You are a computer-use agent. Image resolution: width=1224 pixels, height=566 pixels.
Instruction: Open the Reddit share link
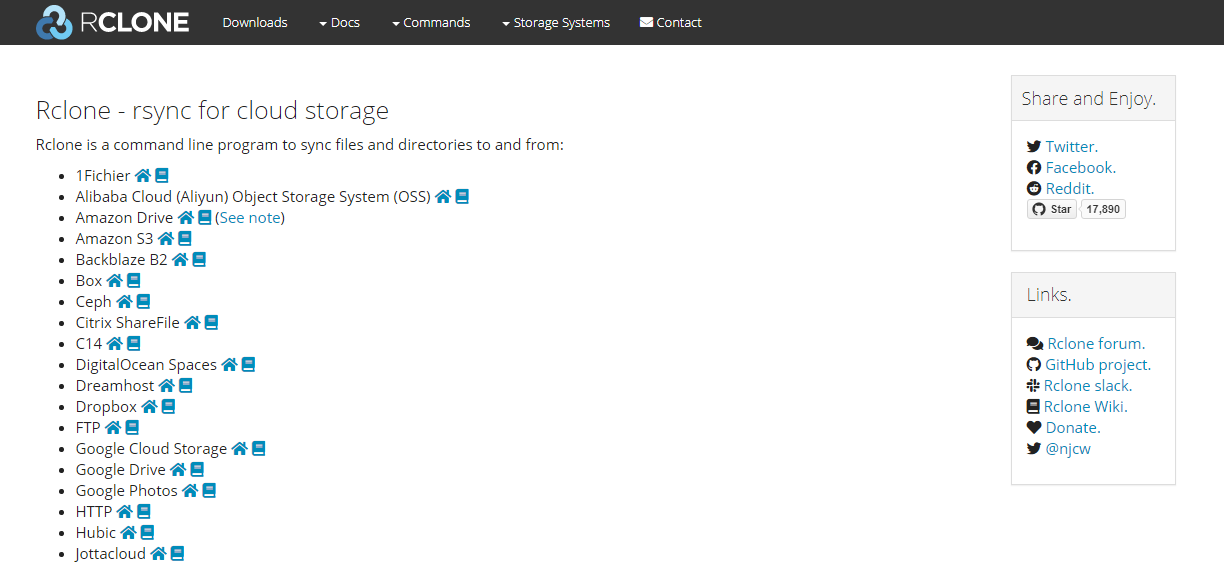pyautogui.click(x=1069, y=189)
